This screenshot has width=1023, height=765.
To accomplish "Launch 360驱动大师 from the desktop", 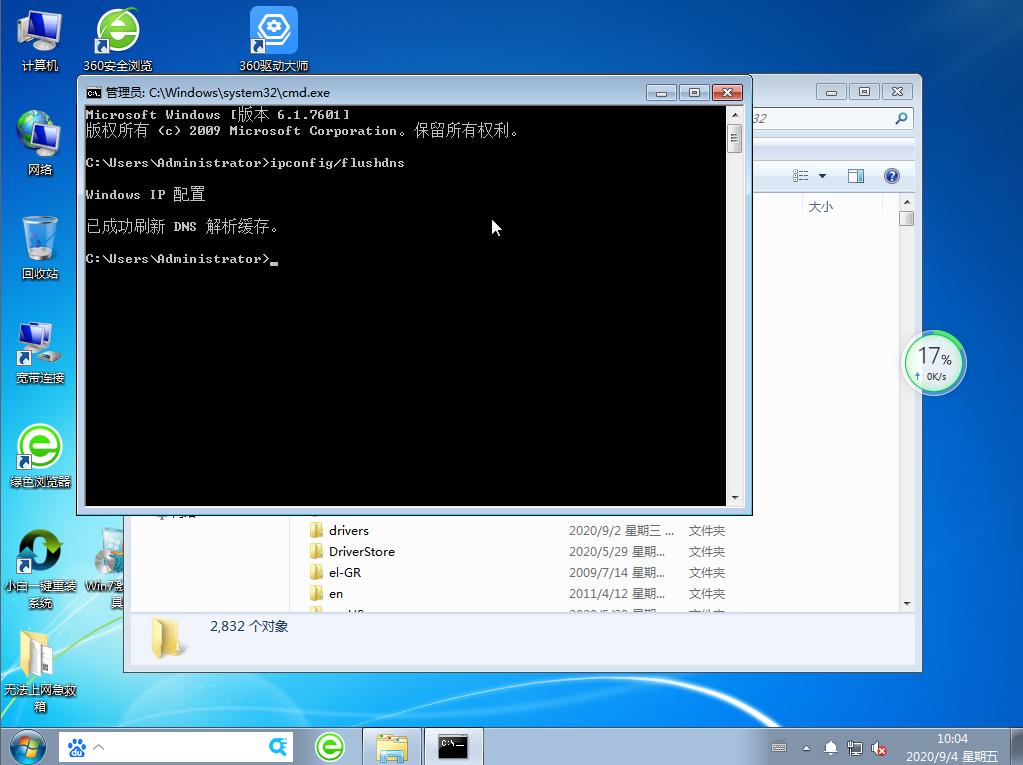I will 273,33.
